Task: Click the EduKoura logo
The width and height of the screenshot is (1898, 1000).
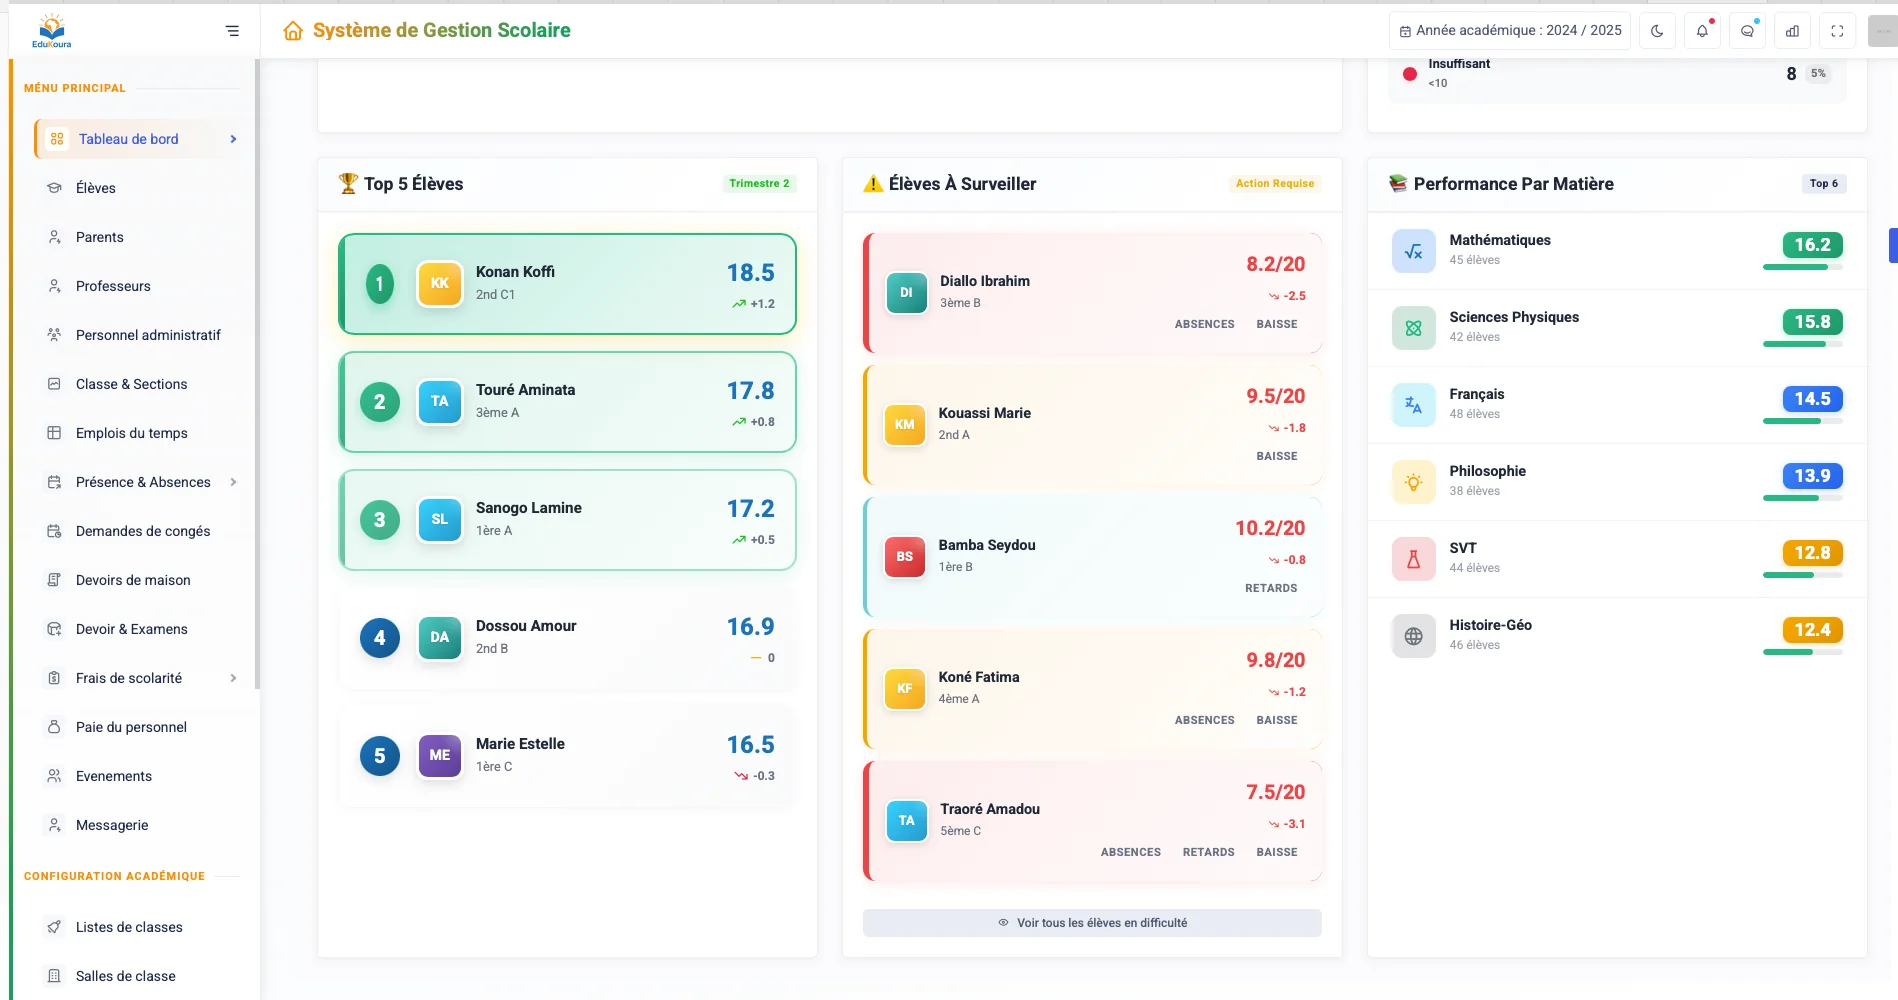Action: click(x=52, y=30)
